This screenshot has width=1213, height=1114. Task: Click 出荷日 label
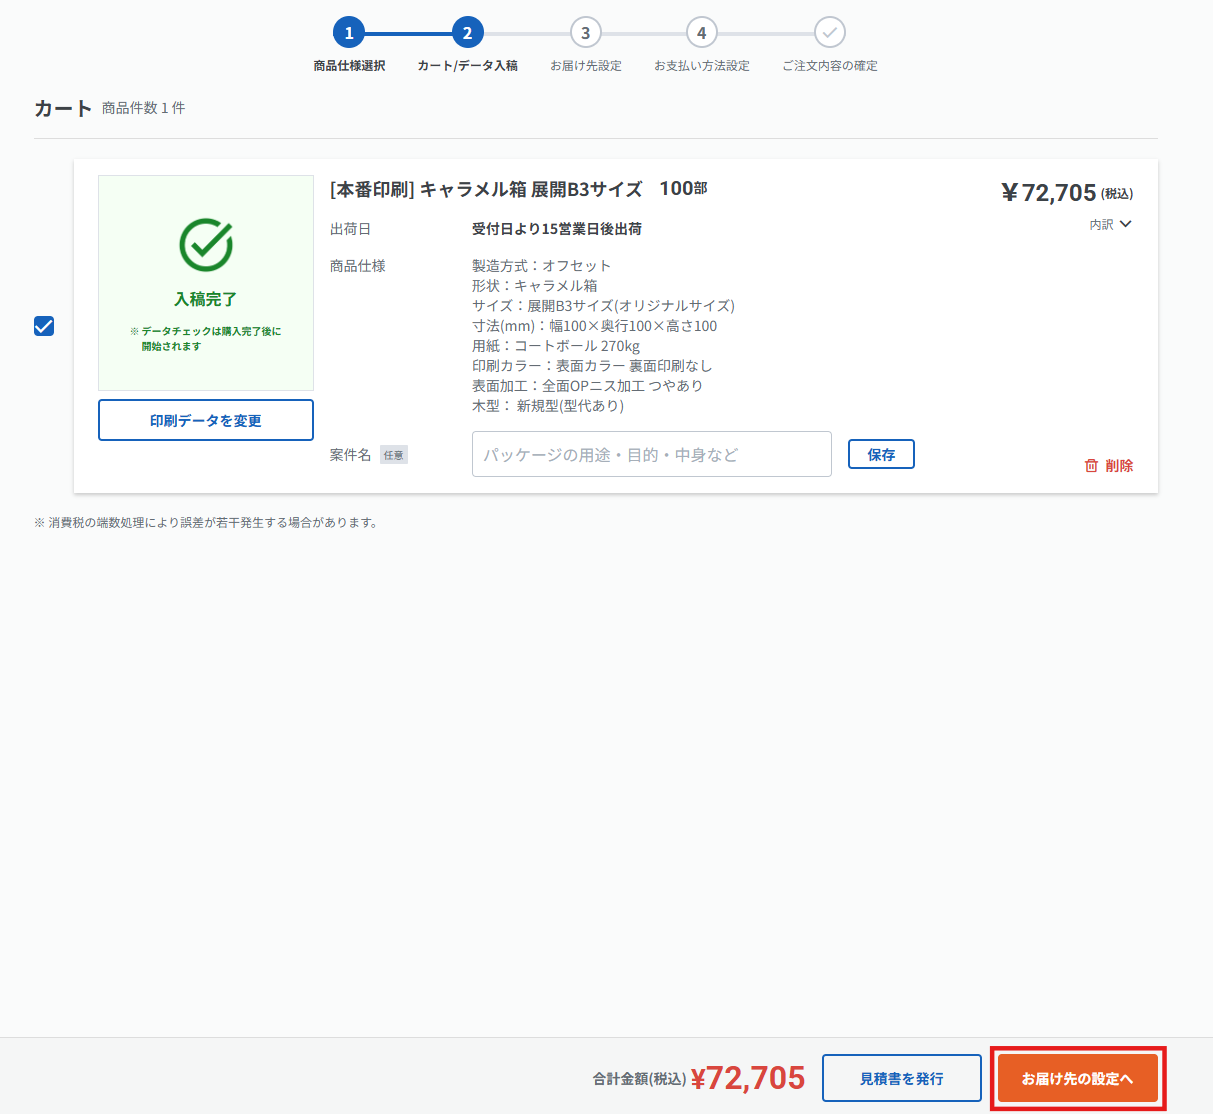(x=350, y=229)
